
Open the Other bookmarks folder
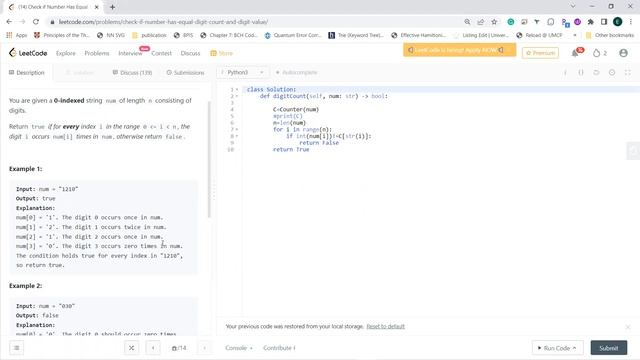(610, 36)
